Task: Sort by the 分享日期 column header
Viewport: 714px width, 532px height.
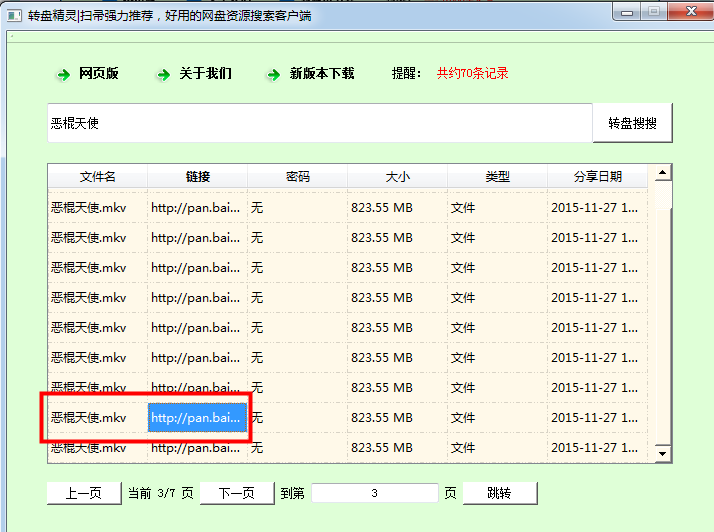Action: [597, 176]
